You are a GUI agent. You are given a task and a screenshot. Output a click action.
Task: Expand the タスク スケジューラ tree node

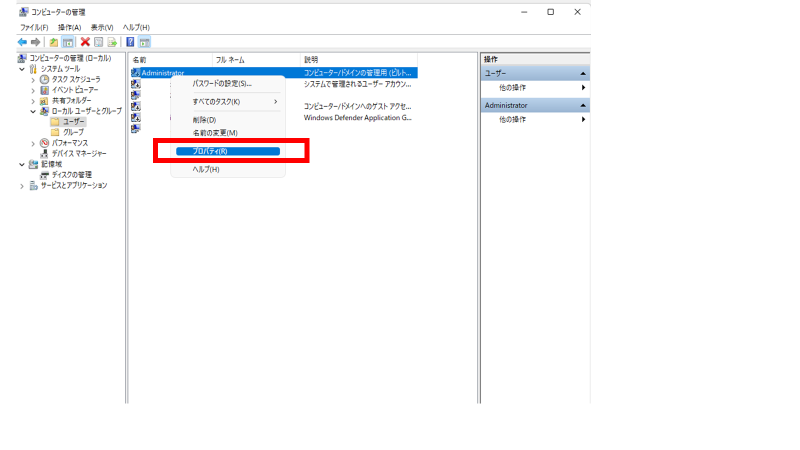click(x=33, y=80)
